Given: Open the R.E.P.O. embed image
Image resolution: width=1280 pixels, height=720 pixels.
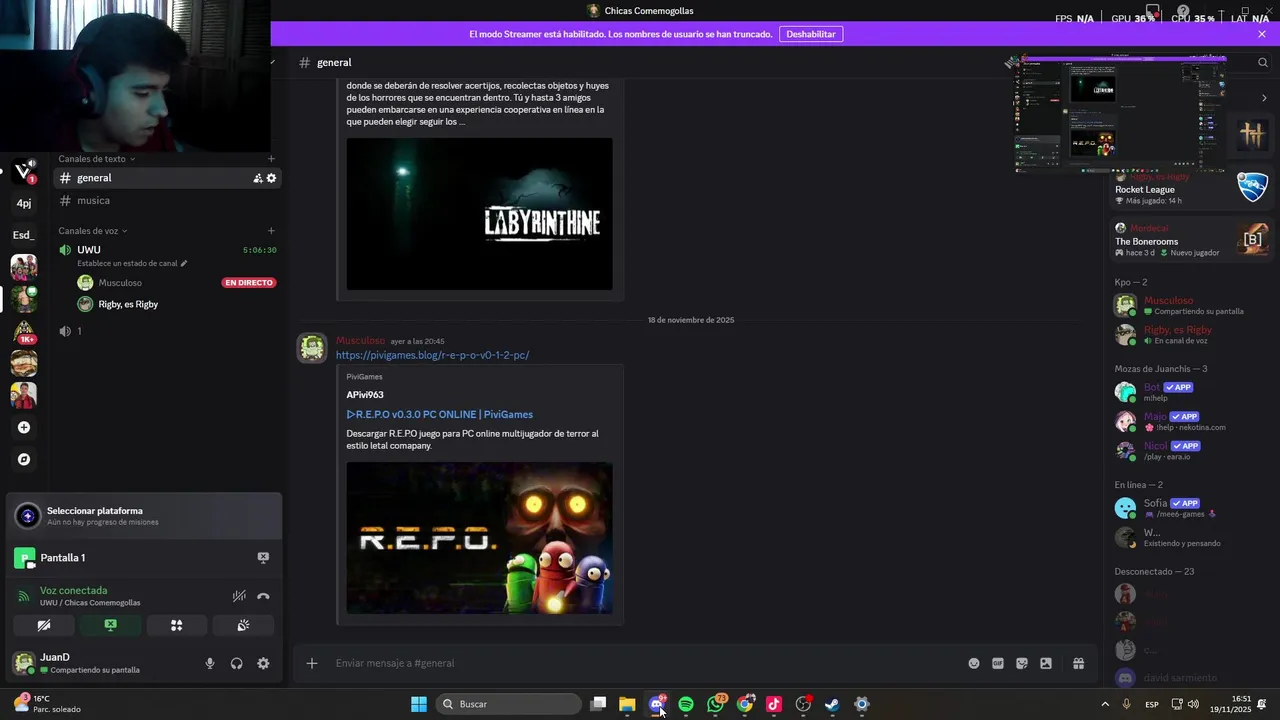Looking at the screenshot, I should [x=479, y=538].
